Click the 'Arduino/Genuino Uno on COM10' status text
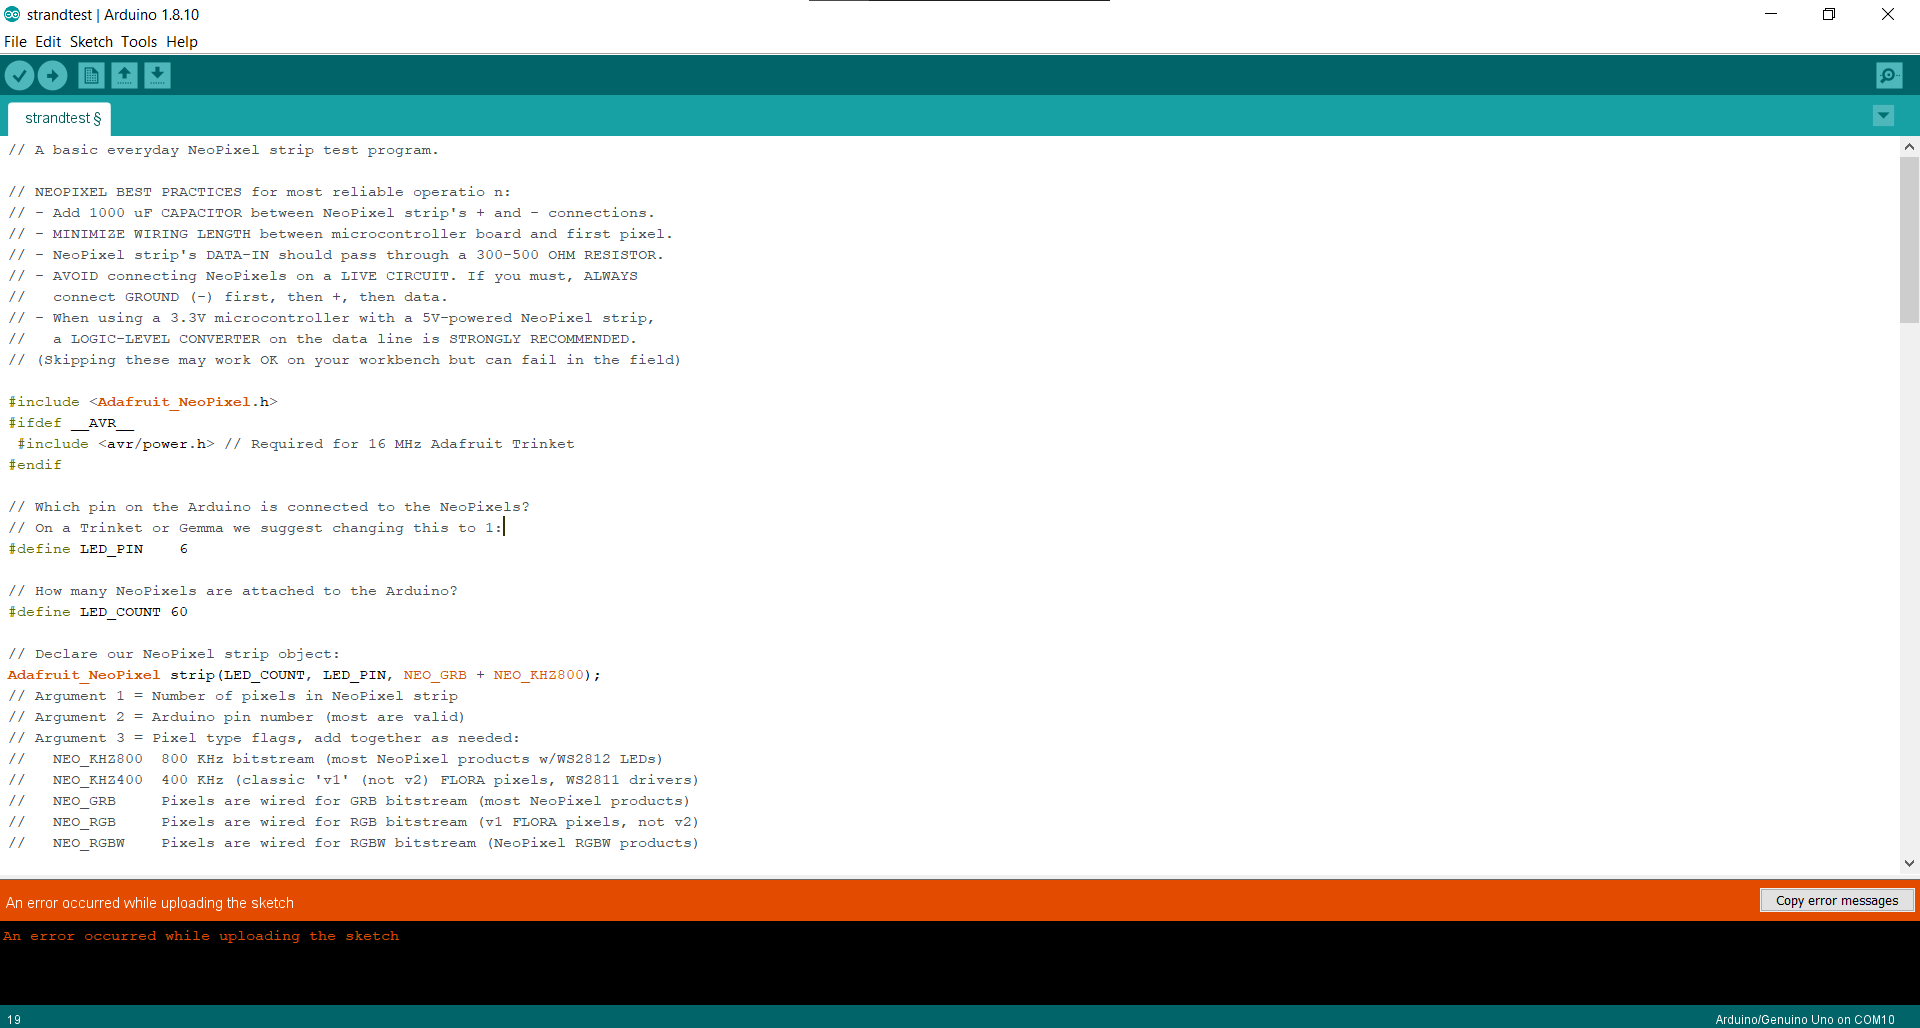The height and width of the screenshot is (1028, 1920). click(x=1805, y=1020)
